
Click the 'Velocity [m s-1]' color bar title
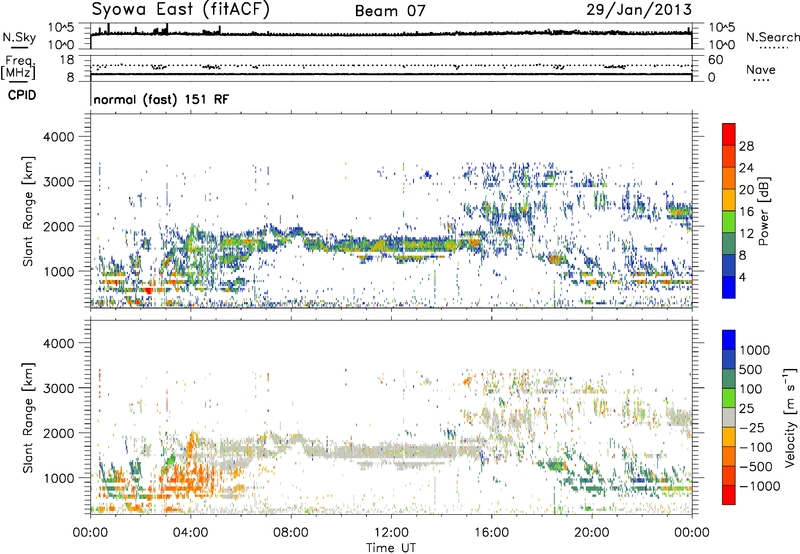click(x=790, y=417)
